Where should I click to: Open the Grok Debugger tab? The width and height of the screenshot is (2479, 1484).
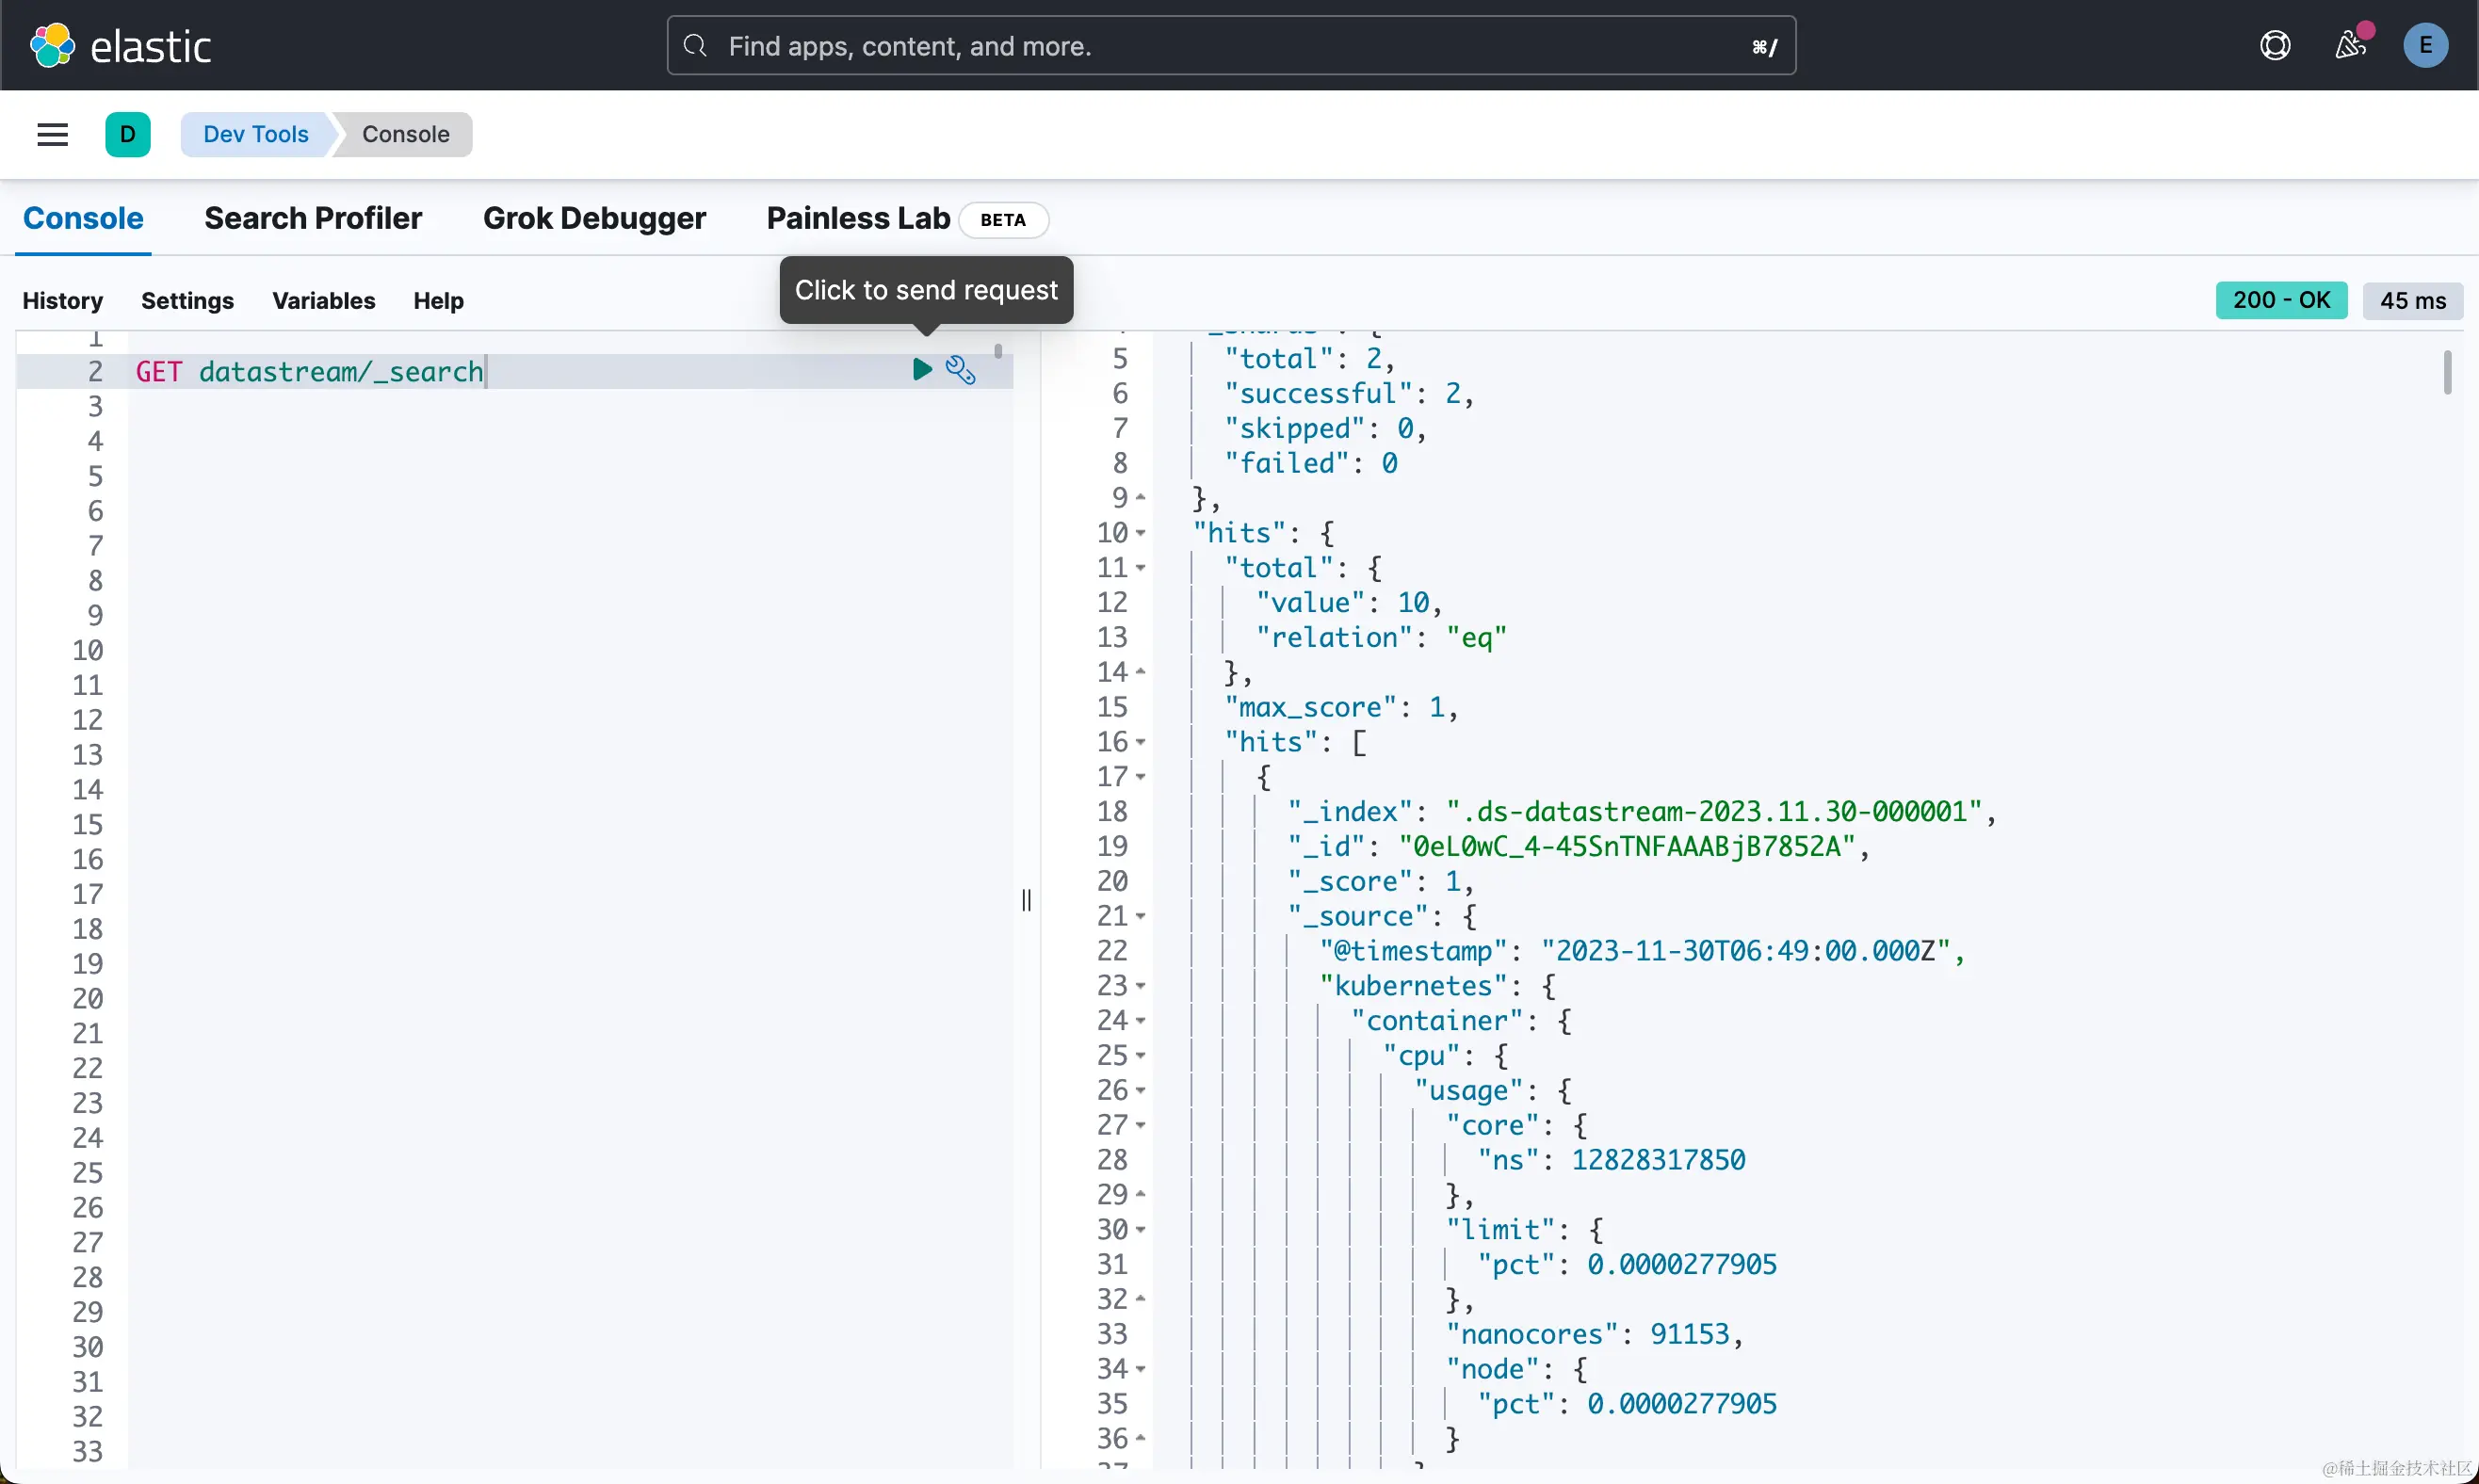pos(594,218)
